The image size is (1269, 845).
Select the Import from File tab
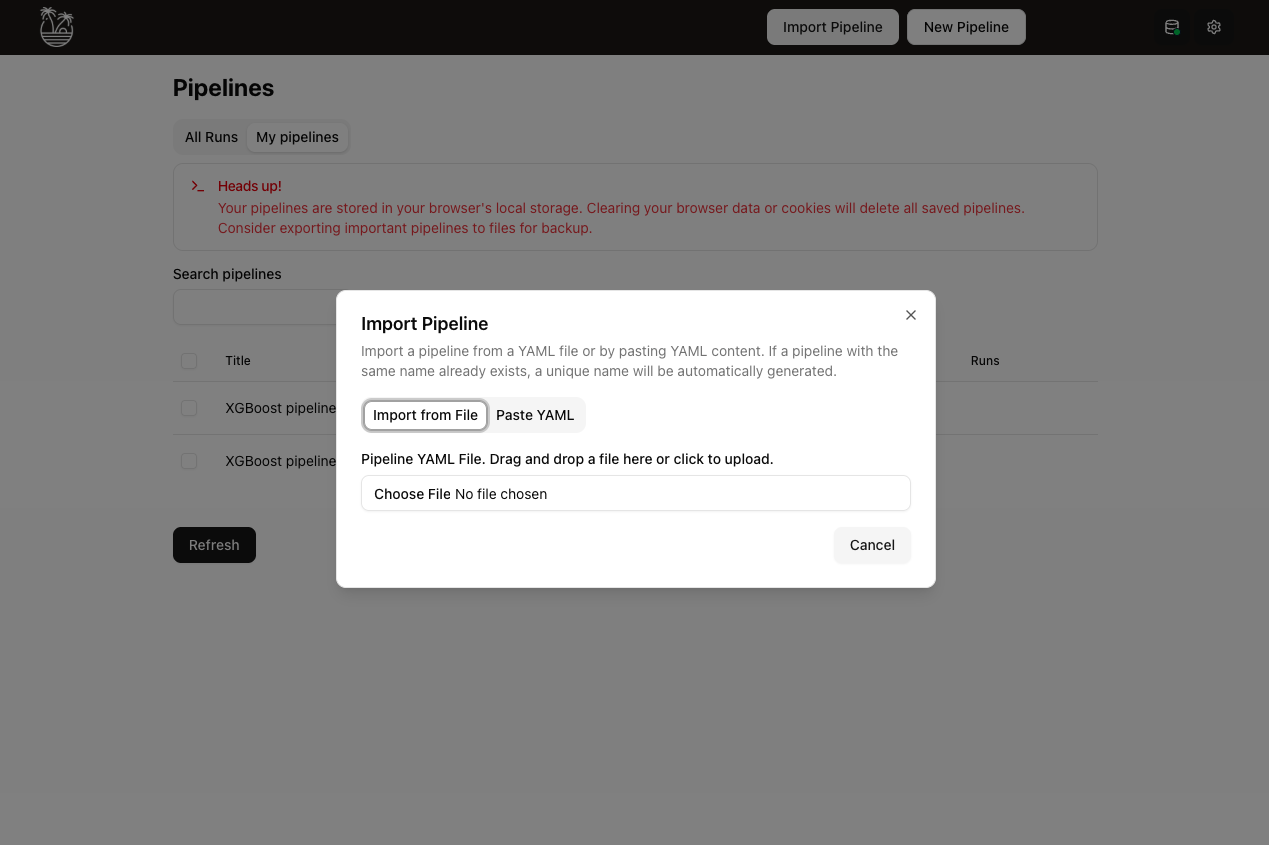click(x=425, y=414)
